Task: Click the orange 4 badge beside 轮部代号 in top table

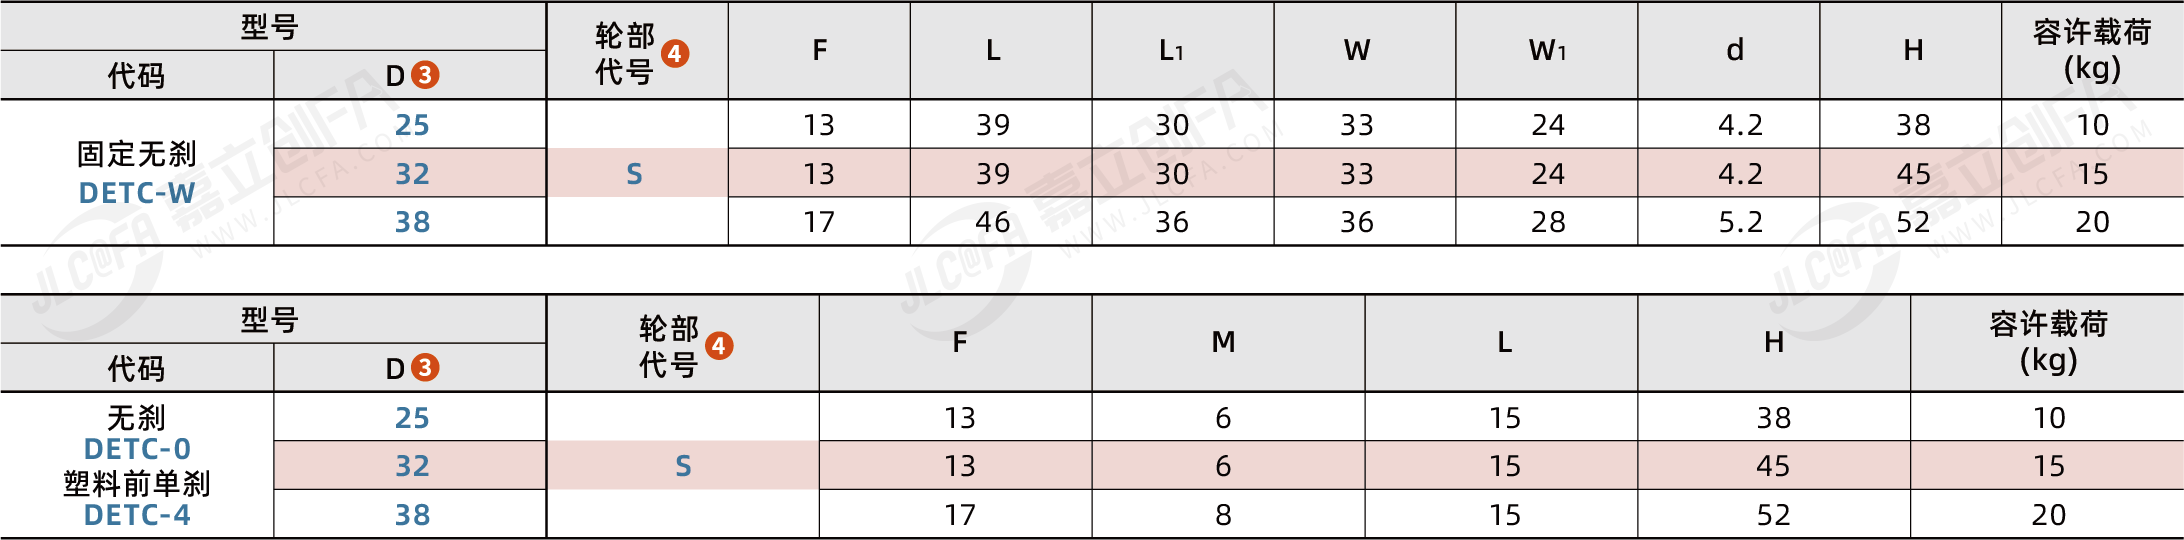Action: (x=675, y=53)
